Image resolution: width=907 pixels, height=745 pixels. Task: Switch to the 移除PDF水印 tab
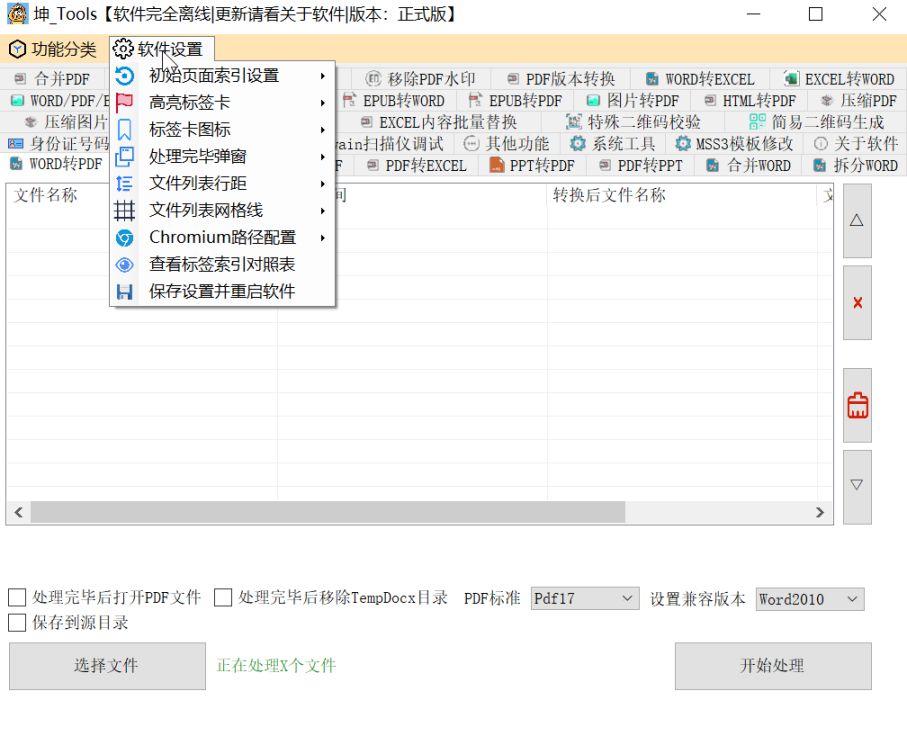click(x=421, y=79)
